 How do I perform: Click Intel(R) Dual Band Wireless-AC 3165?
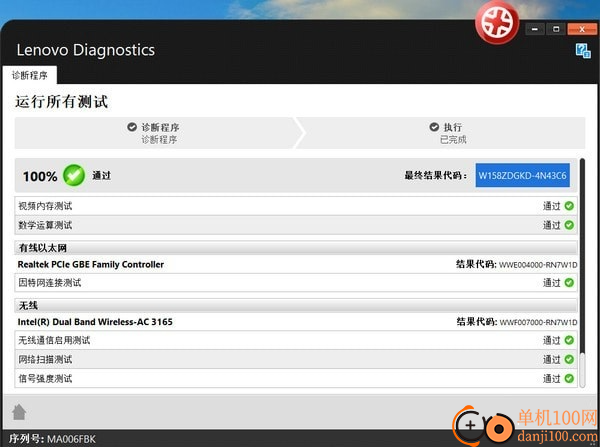pyautogui.click(x=95, y=322)
